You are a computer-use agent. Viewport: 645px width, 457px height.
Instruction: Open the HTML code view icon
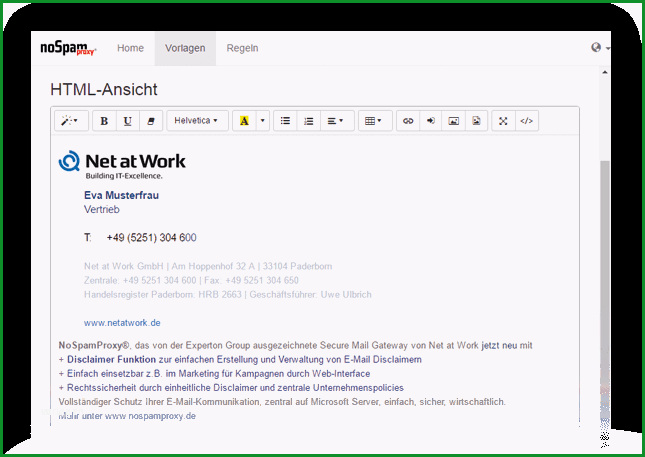[x=527, y=121]
